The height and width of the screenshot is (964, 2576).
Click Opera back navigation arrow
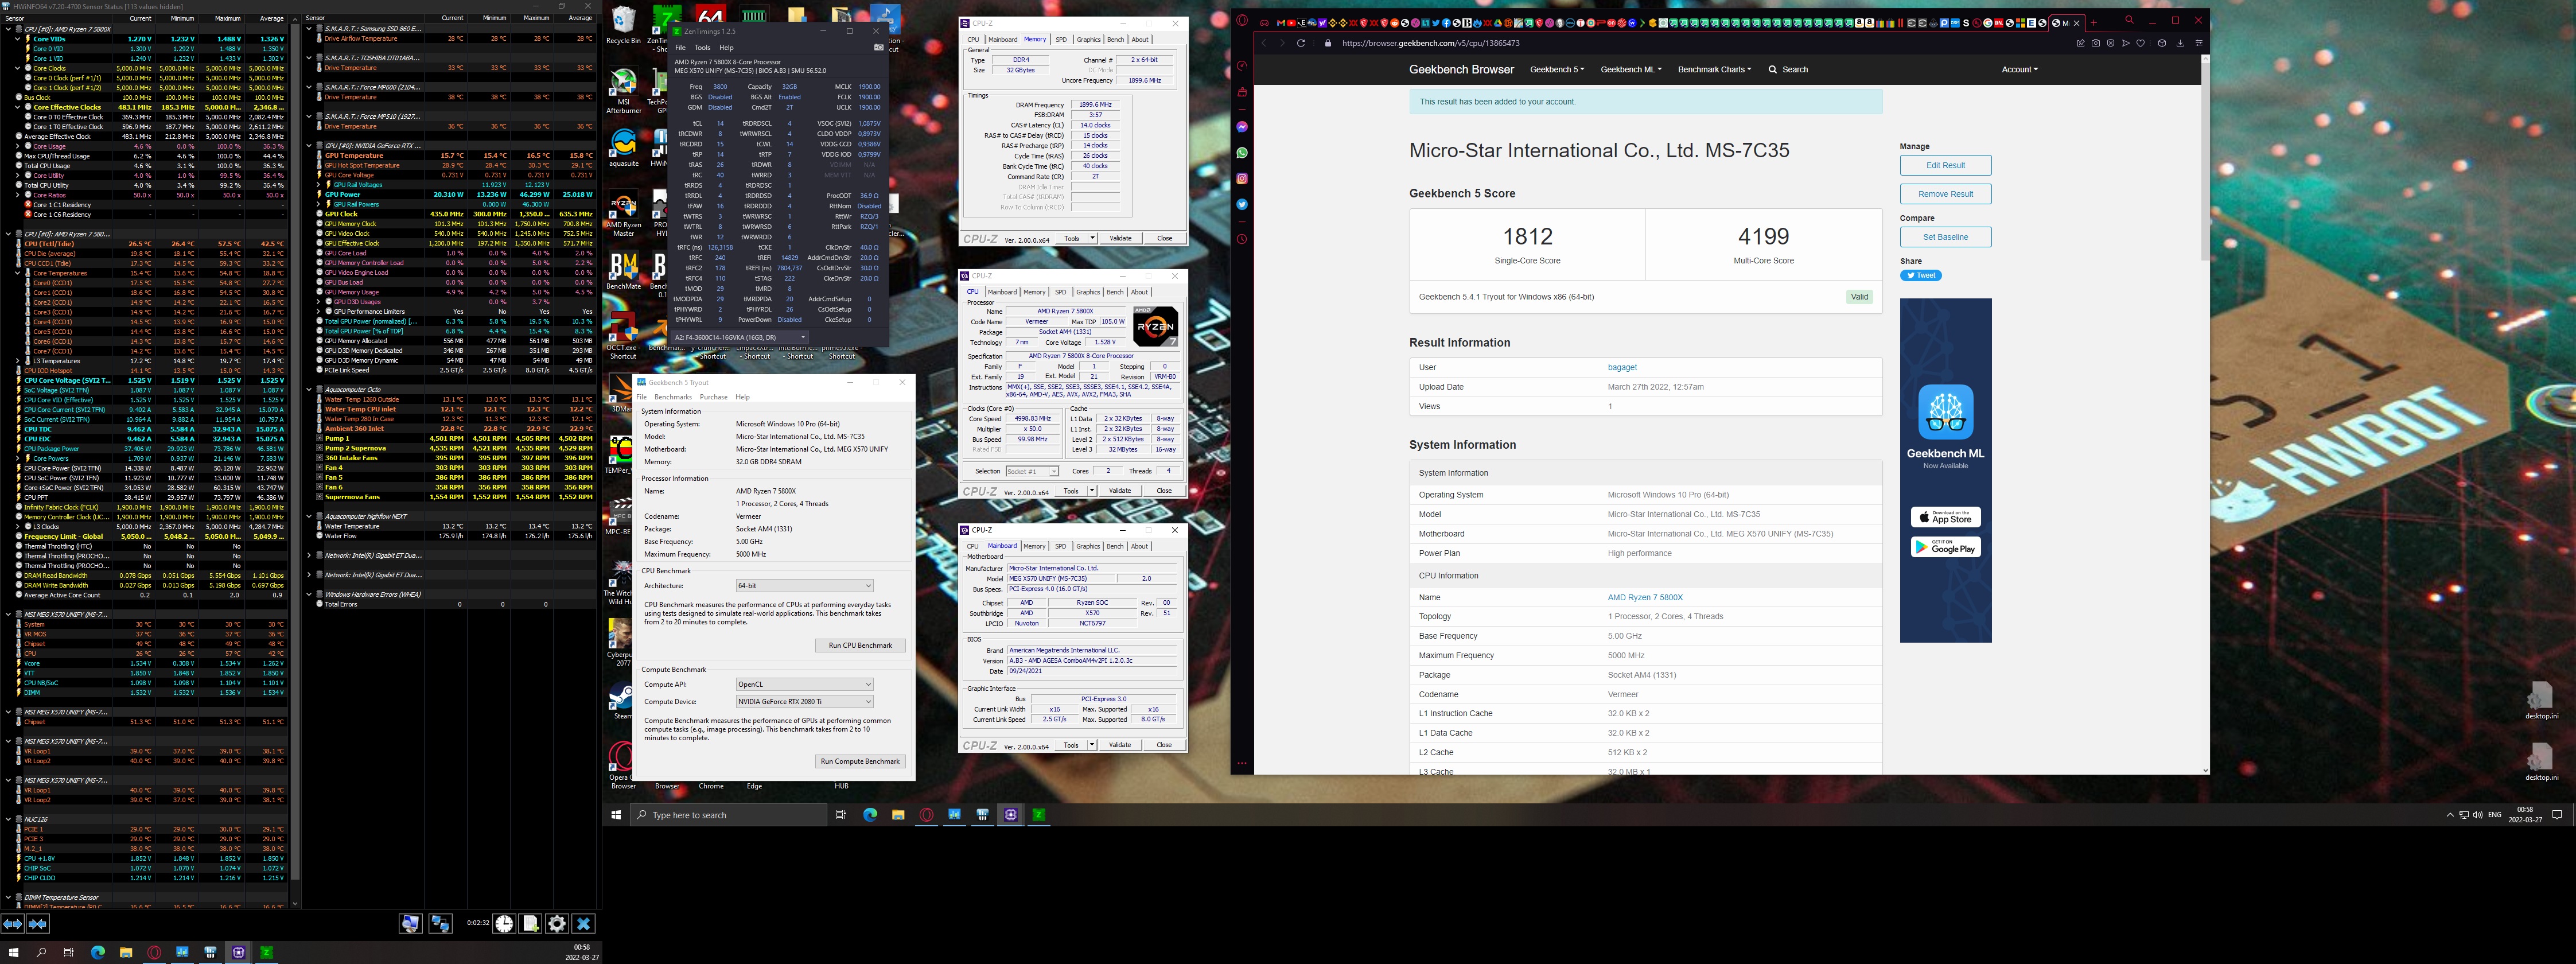1263,43
